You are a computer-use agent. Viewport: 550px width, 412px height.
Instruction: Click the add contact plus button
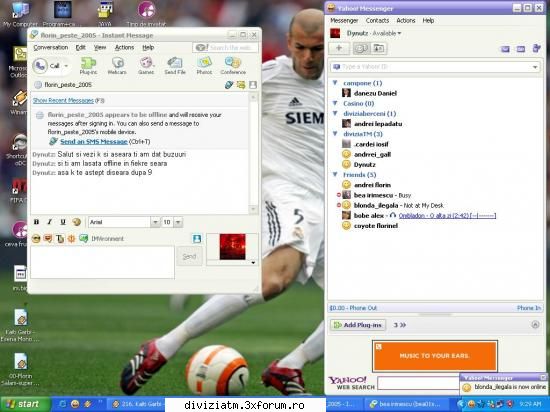coord(339,48)
